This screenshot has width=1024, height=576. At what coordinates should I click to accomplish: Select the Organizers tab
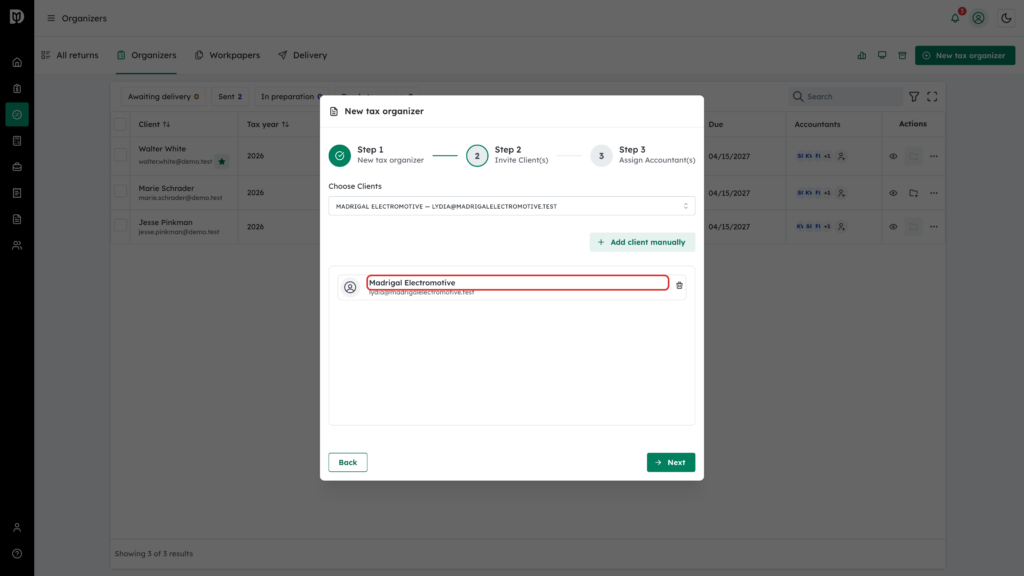pos(146,56)
